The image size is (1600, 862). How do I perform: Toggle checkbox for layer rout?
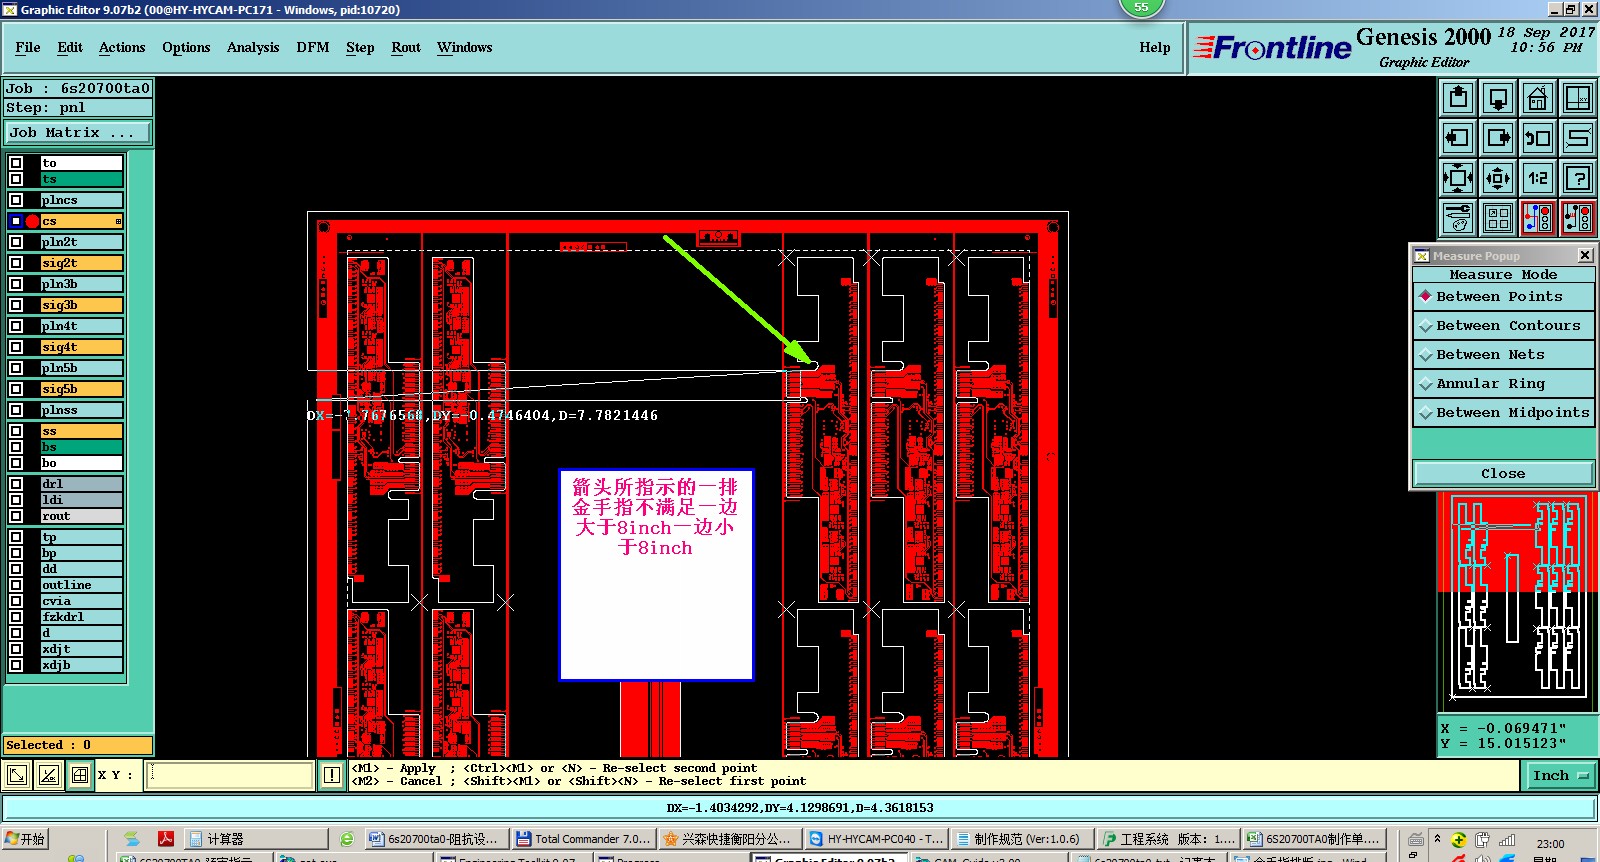point(16,516)
